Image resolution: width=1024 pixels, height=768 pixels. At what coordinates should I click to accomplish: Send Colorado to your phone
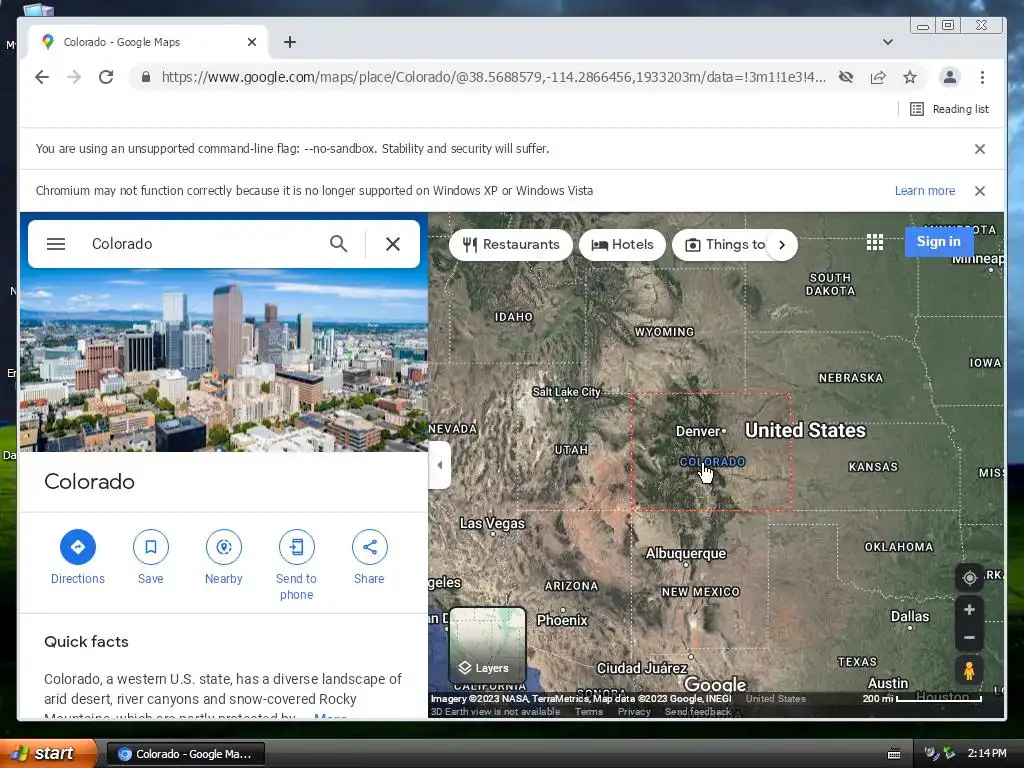pyautogui.click(x=296, y=565)
